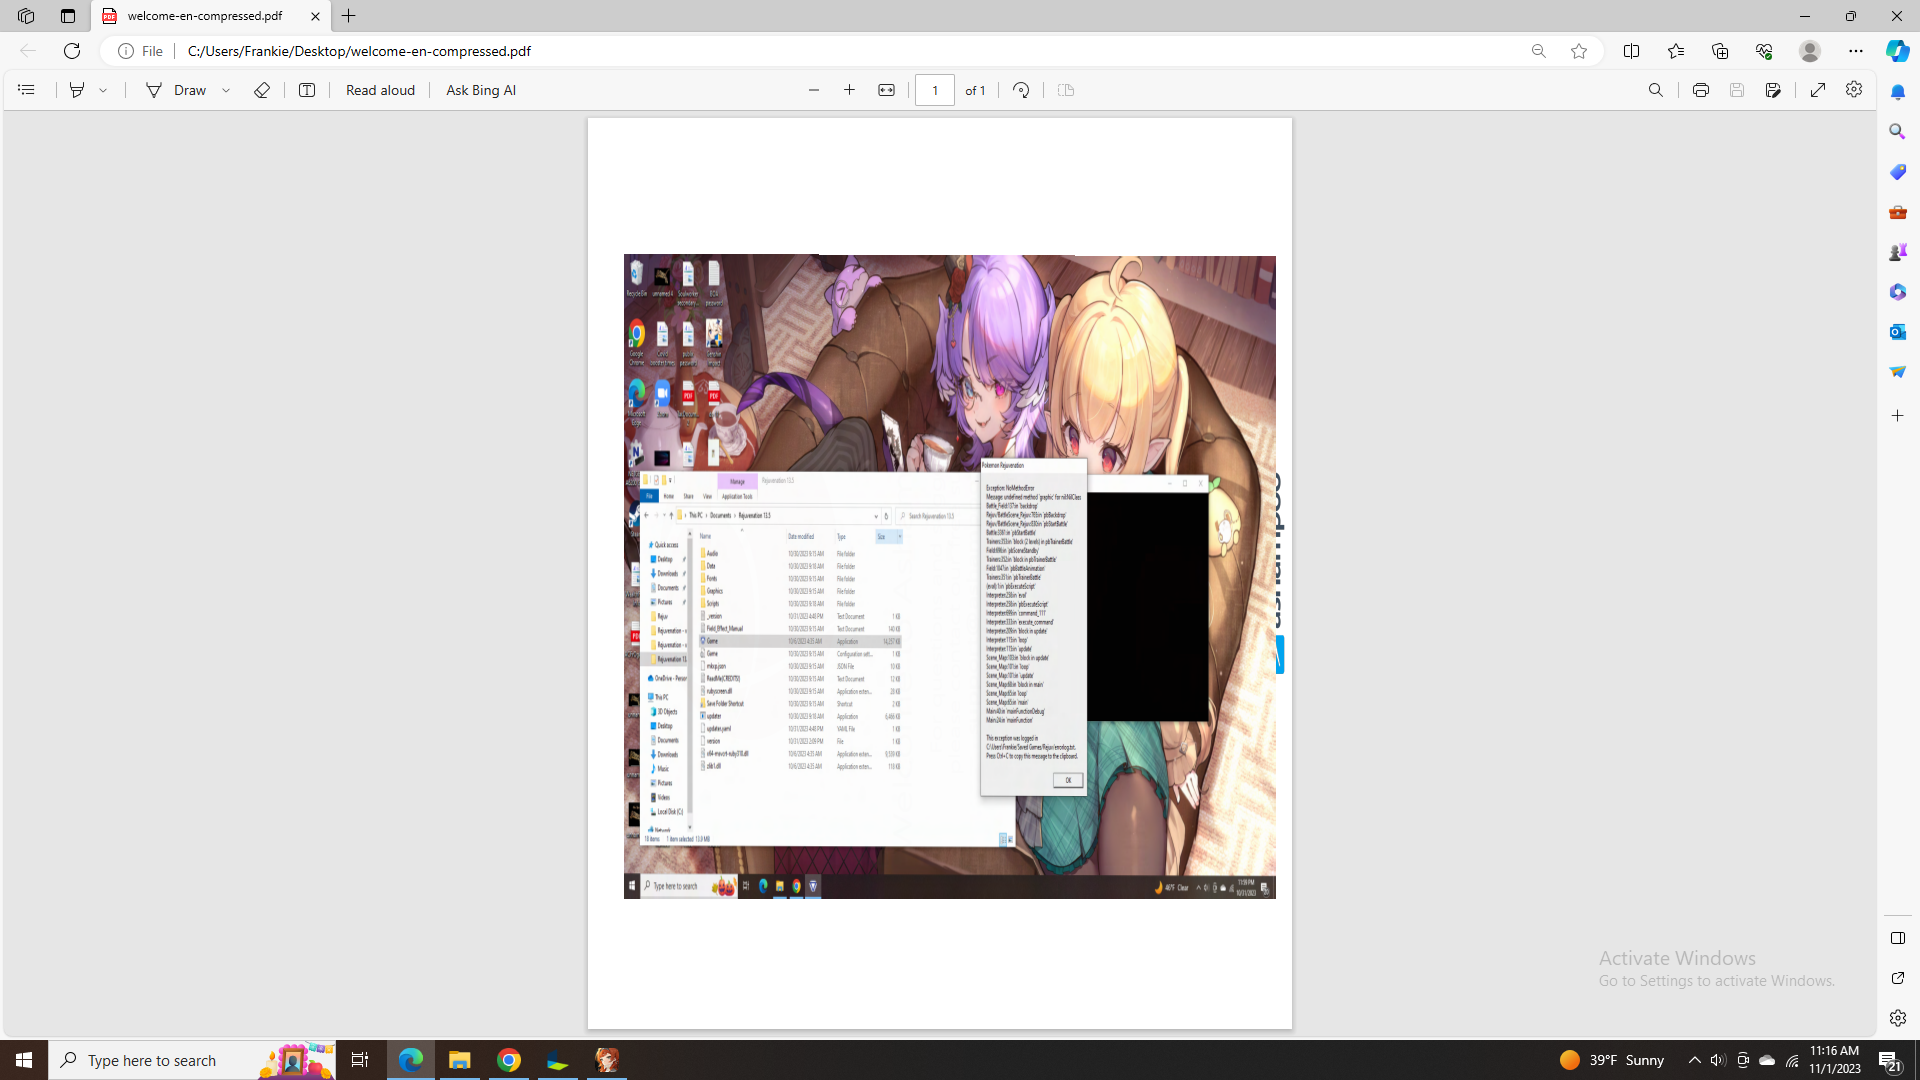Image resolution: width=1920 pixels, height=1080 pixels.
Task: Open sidebar Microsoft 365
Action: tap(1897, 292)
